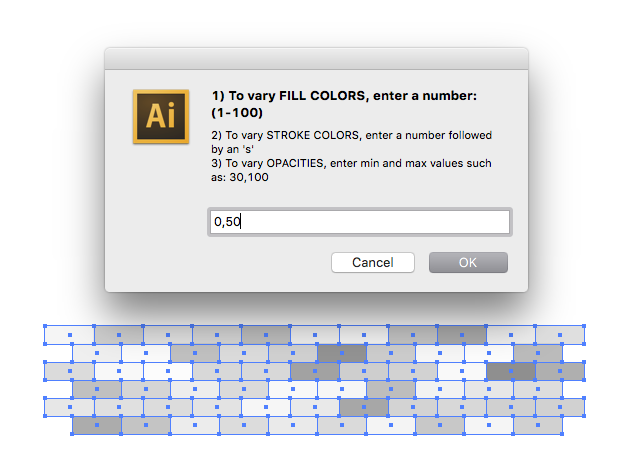Viewport: 626px width, 473px height.
Task: Focus the text field containing 0,50
Action: tap(360, 222)
